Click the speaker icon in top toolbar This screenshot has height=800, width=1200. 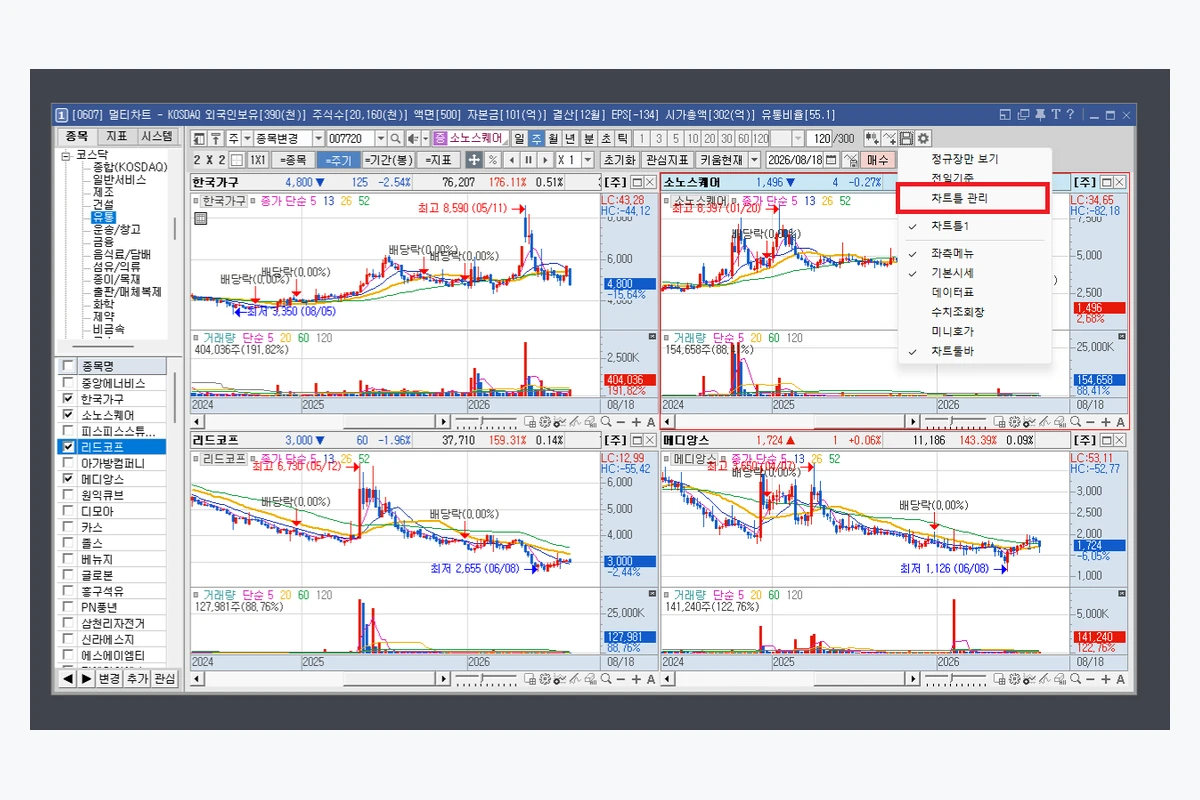412,139
